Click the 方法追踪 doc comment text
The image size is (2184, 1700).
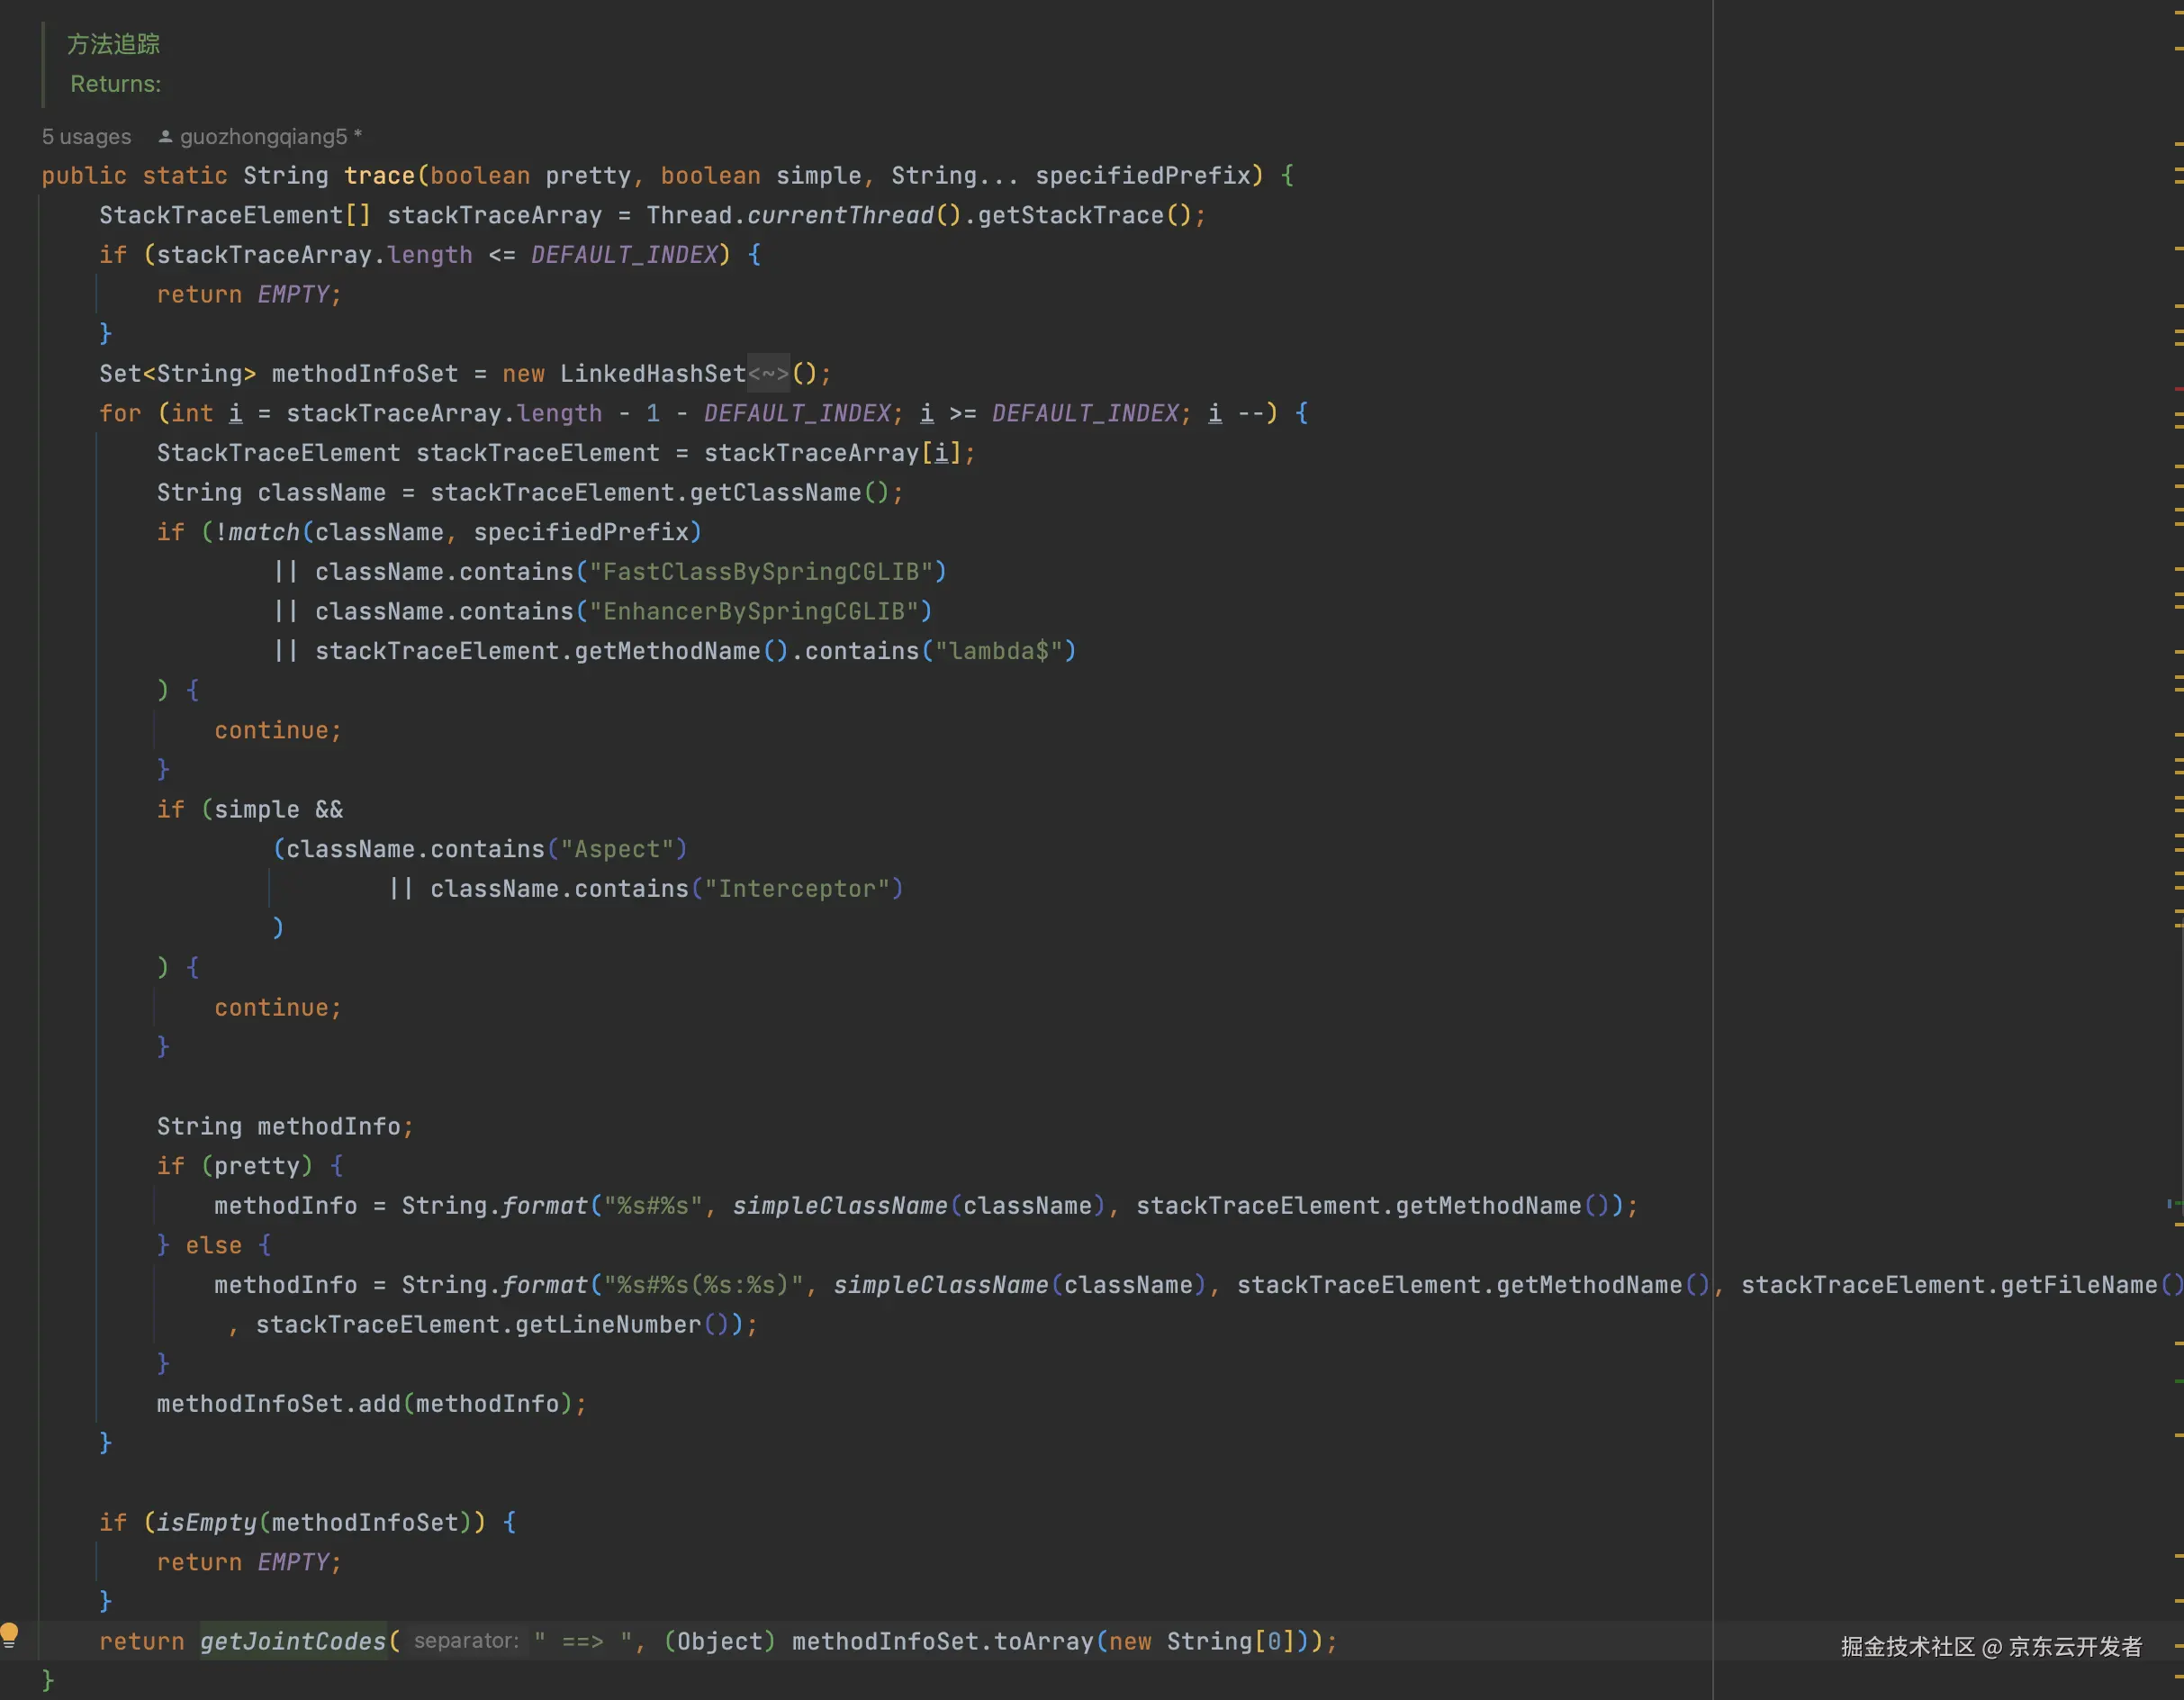click(x=113, y=44)
